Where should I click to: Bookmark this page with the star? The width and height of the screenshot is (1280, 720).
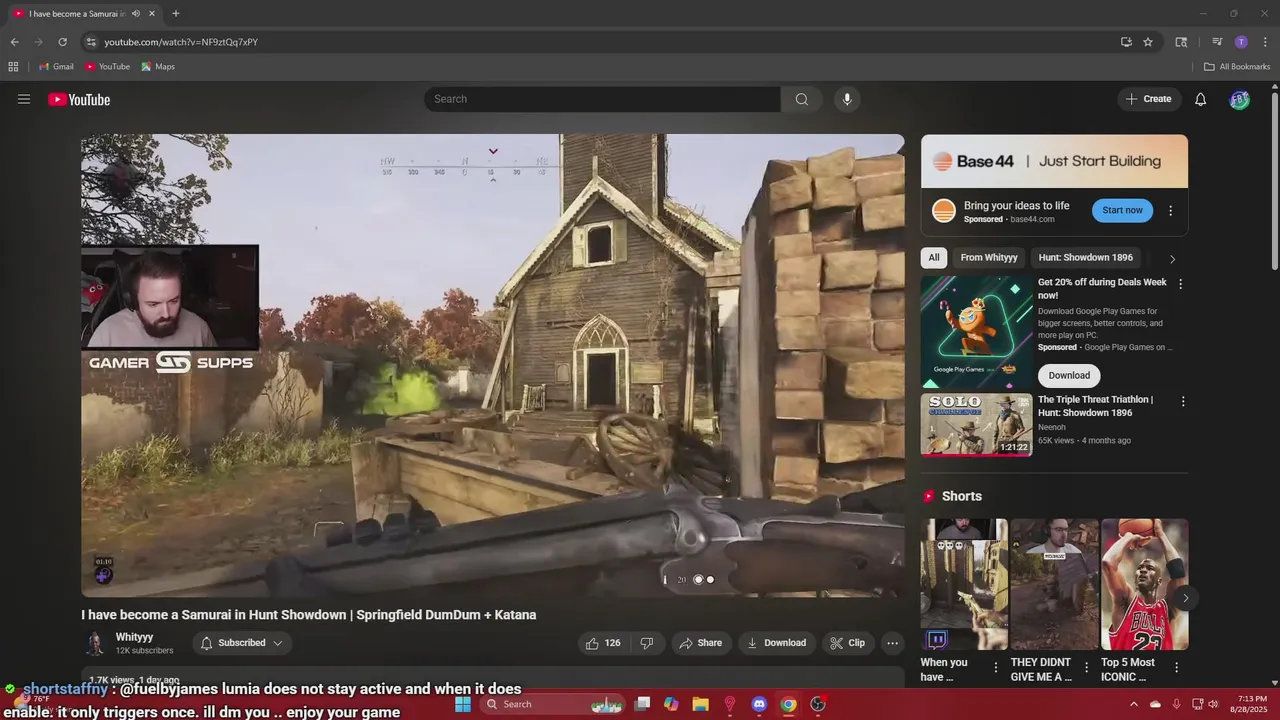tap(1148, 42)
